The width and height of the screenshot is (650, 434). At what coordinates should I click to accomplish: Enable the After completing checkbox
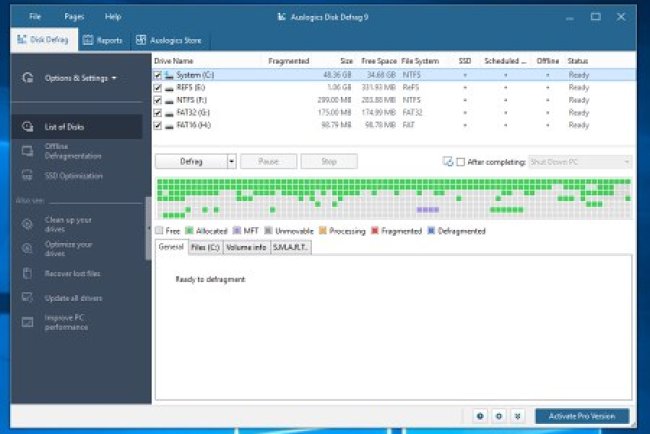461,162
